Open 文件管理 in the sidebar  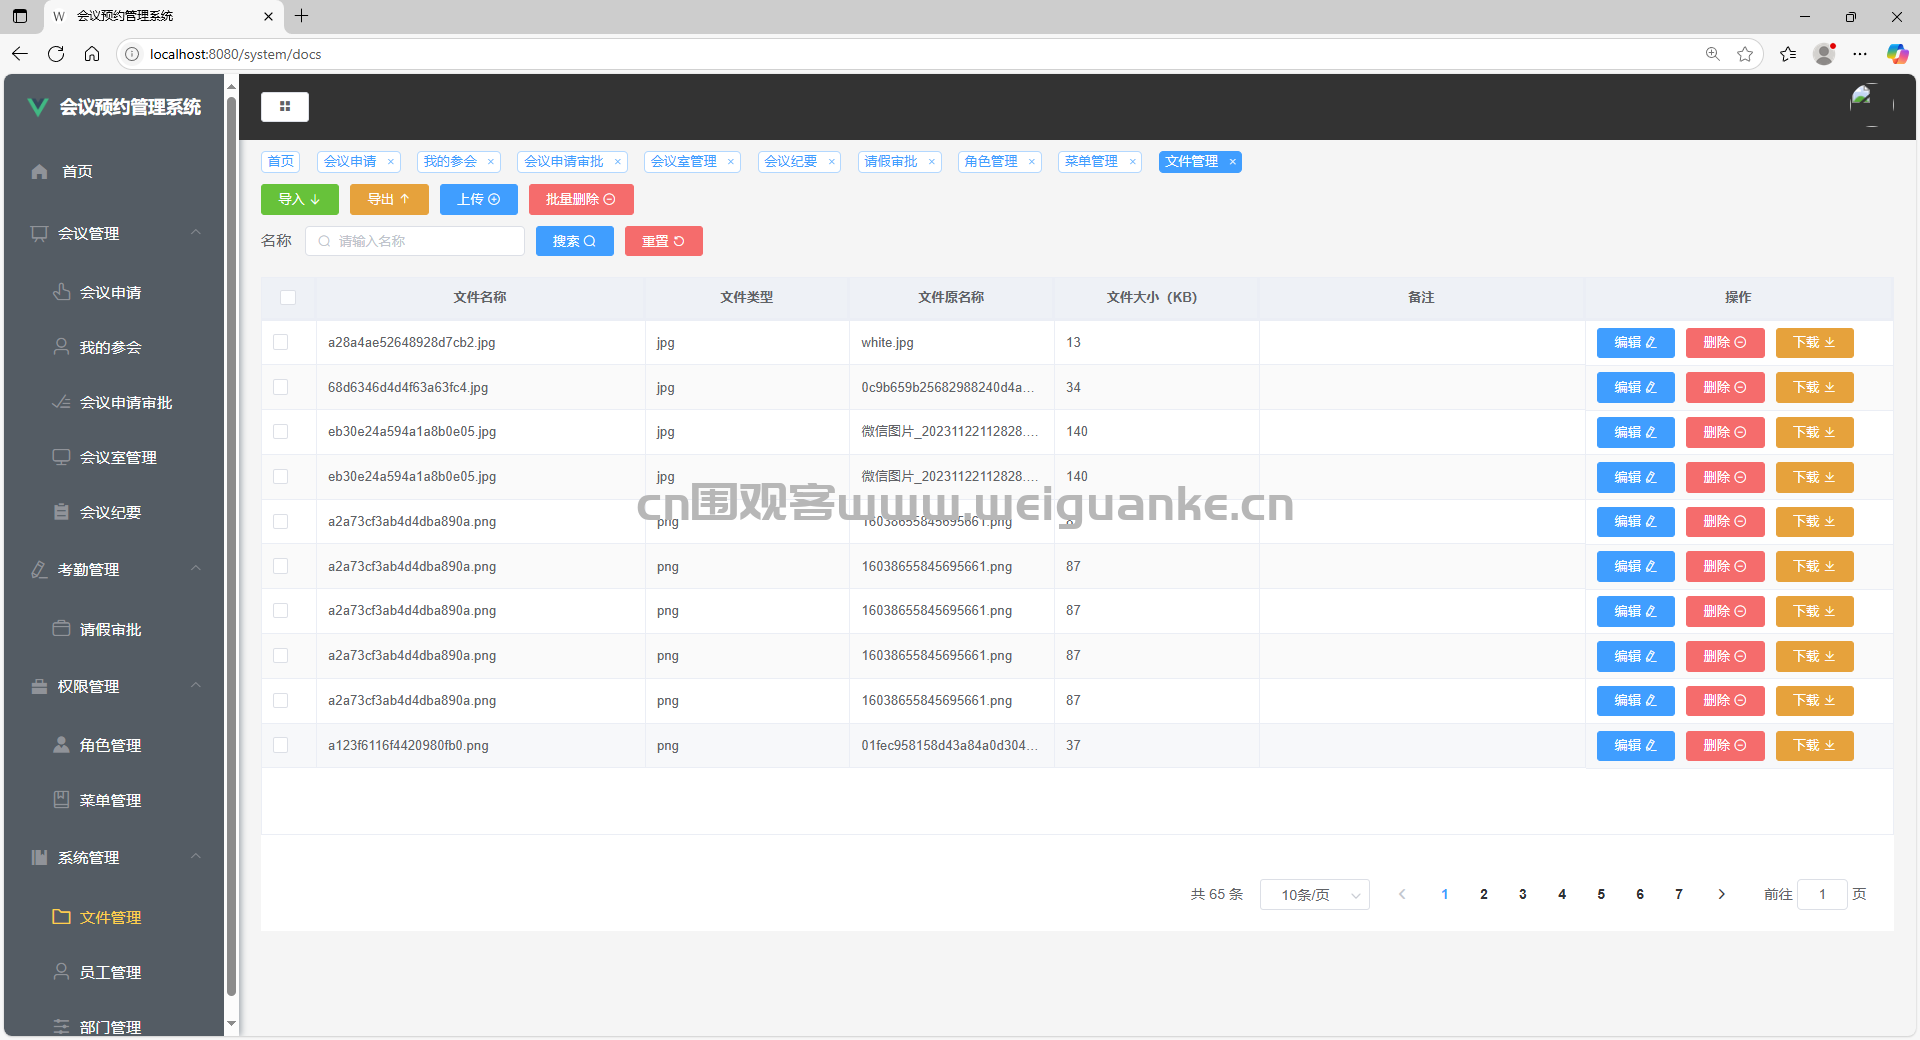(110, 917)
